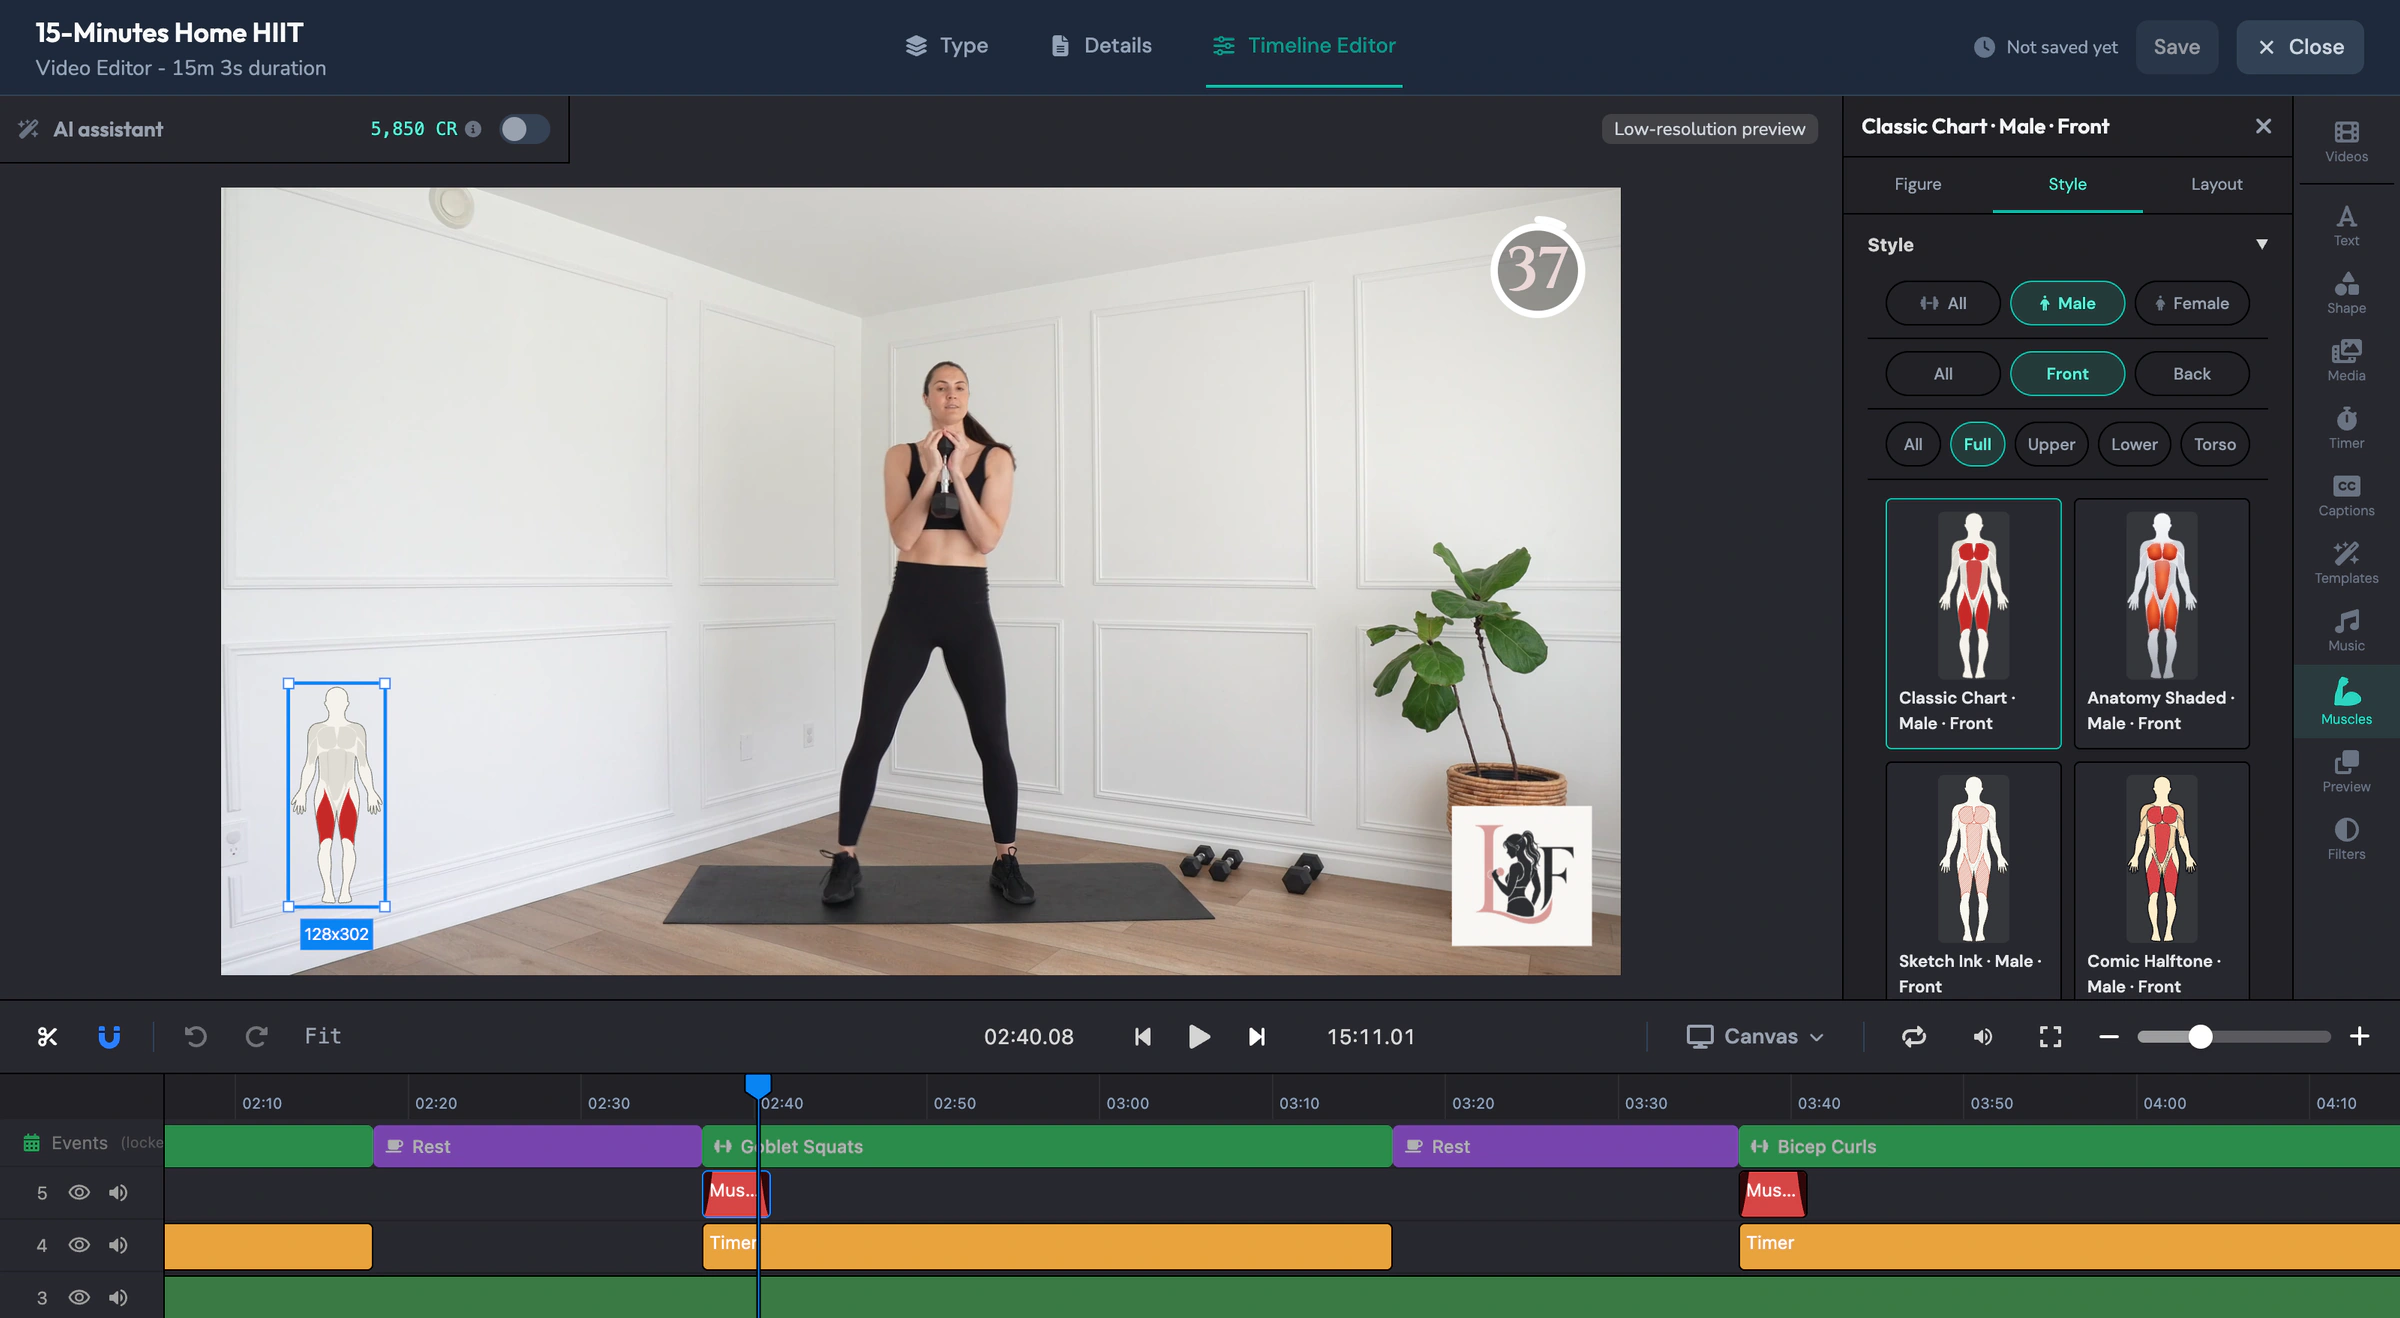The image size is (2400, 1318).
Task: Select the Classic Chart Male Front style
Action: tap(1973, 623)
